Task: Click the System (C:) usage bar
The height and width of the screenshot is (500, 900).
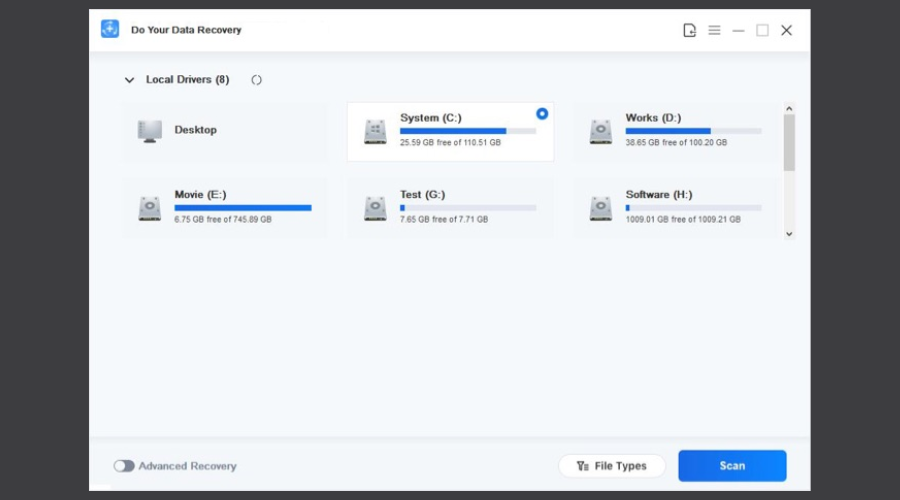Action: tap(468, 131)
